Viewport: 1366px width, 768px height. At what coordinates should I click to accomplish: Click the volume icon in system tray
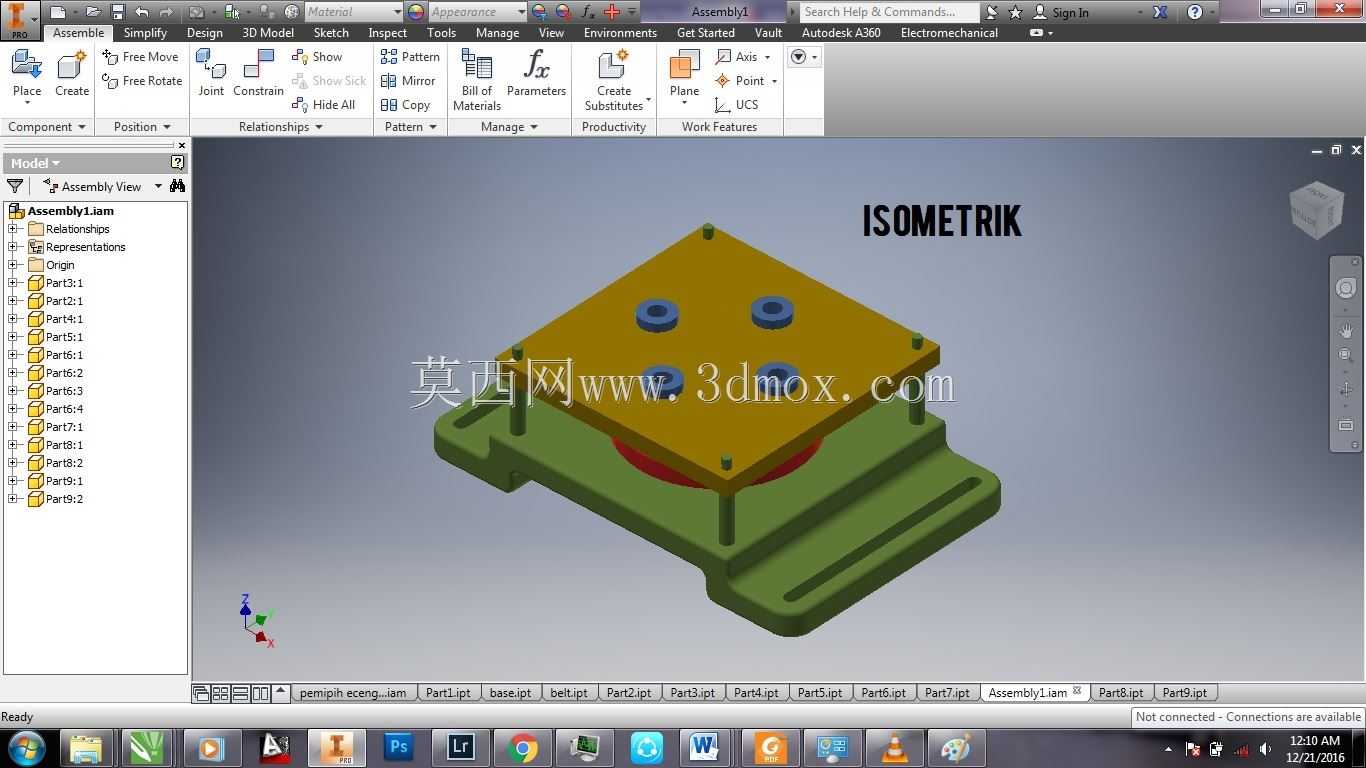pos(1265,749)
